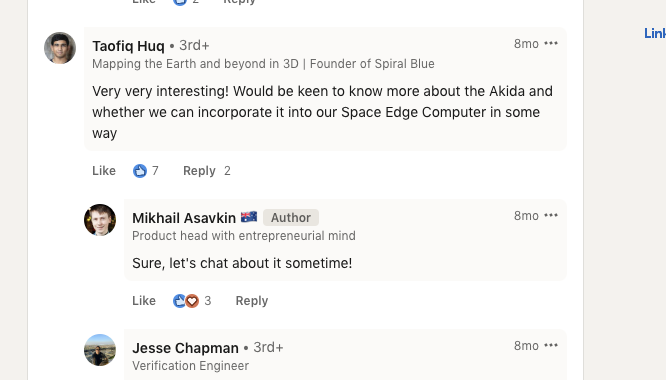Open options menu on Mikhail Asavkin's reply
The image size is (666, 380).
click(x=551, y=216)
